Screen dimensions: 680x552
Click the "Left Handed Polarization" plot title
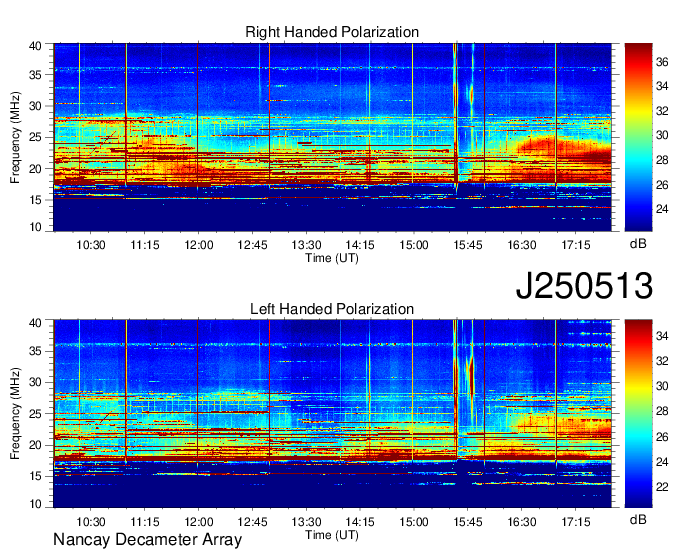click(x=332, y=309)
